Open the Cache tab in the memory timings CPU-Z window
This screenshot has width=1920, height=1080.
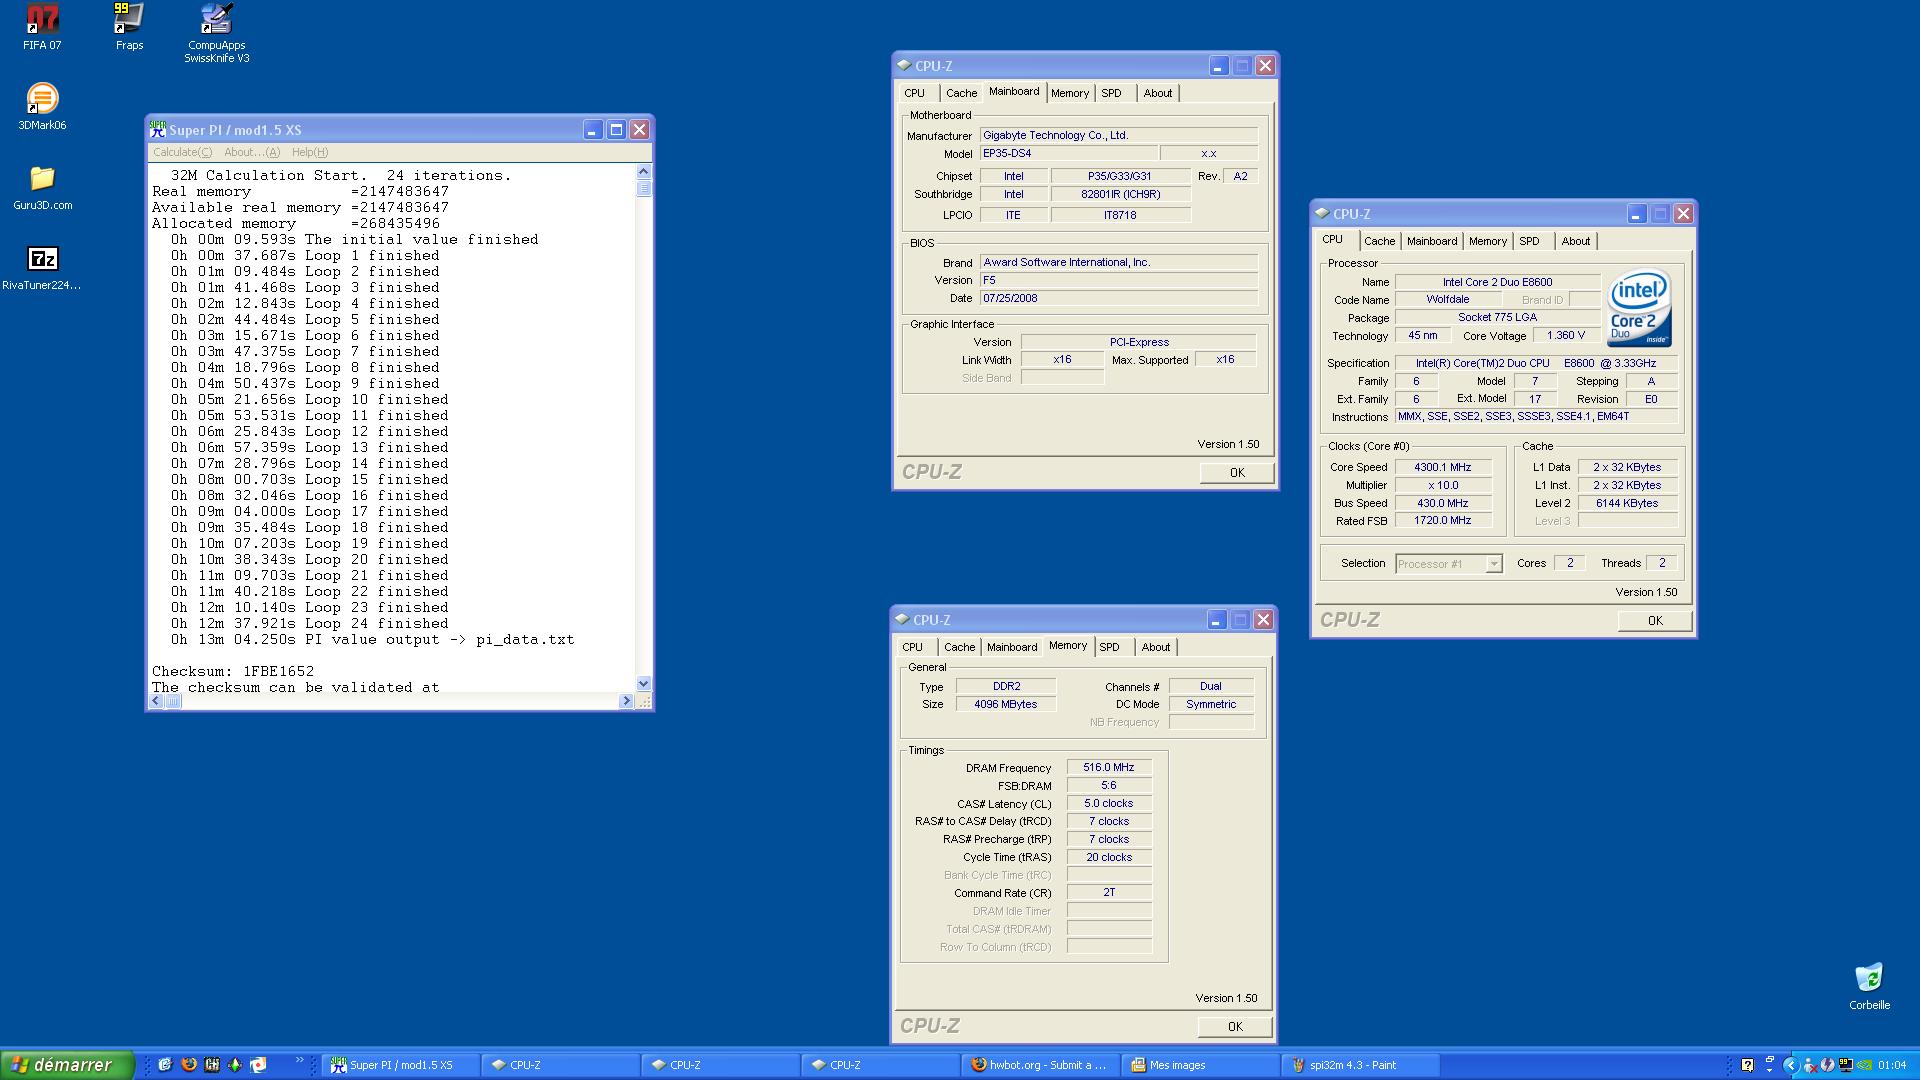tap(959, 647)
